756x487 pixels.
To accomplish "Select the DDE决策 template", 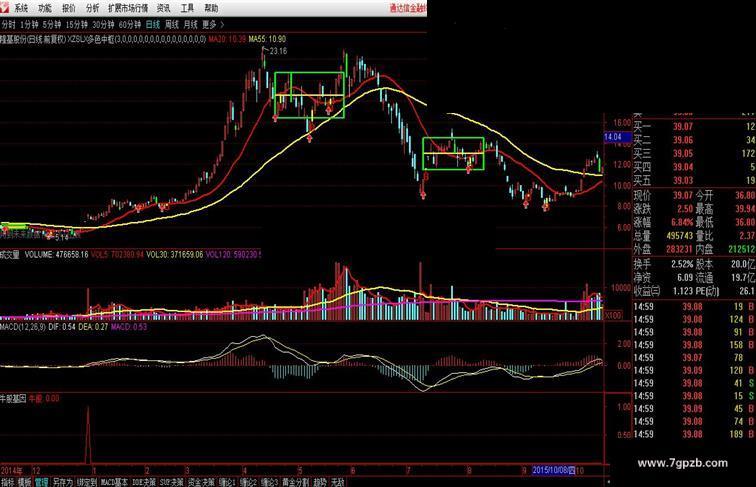I will click(x=144, y=482).
